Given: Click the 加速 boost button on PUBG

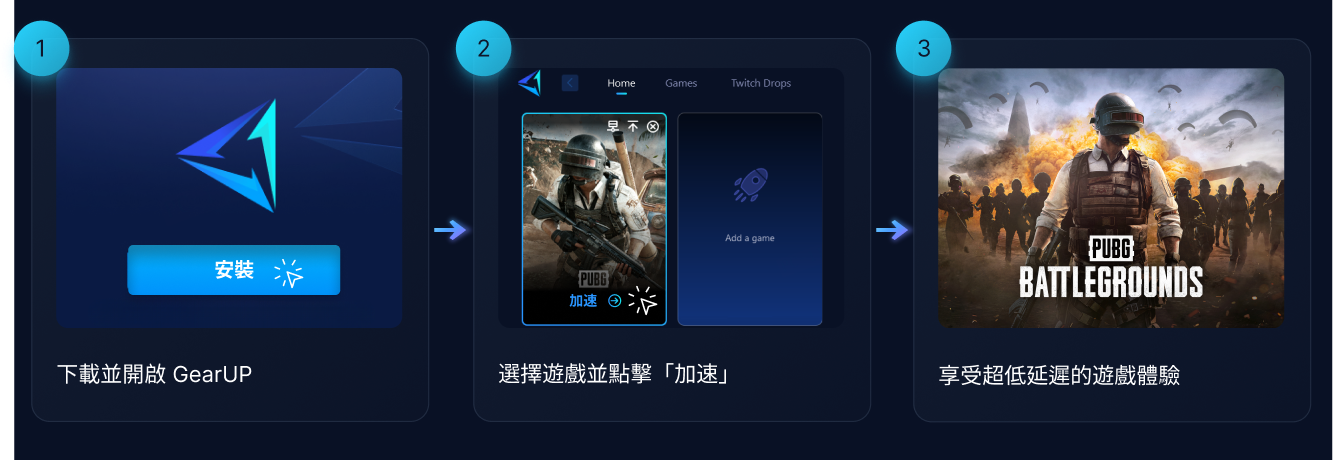Looking at the screenshot, I should point(583,300).
